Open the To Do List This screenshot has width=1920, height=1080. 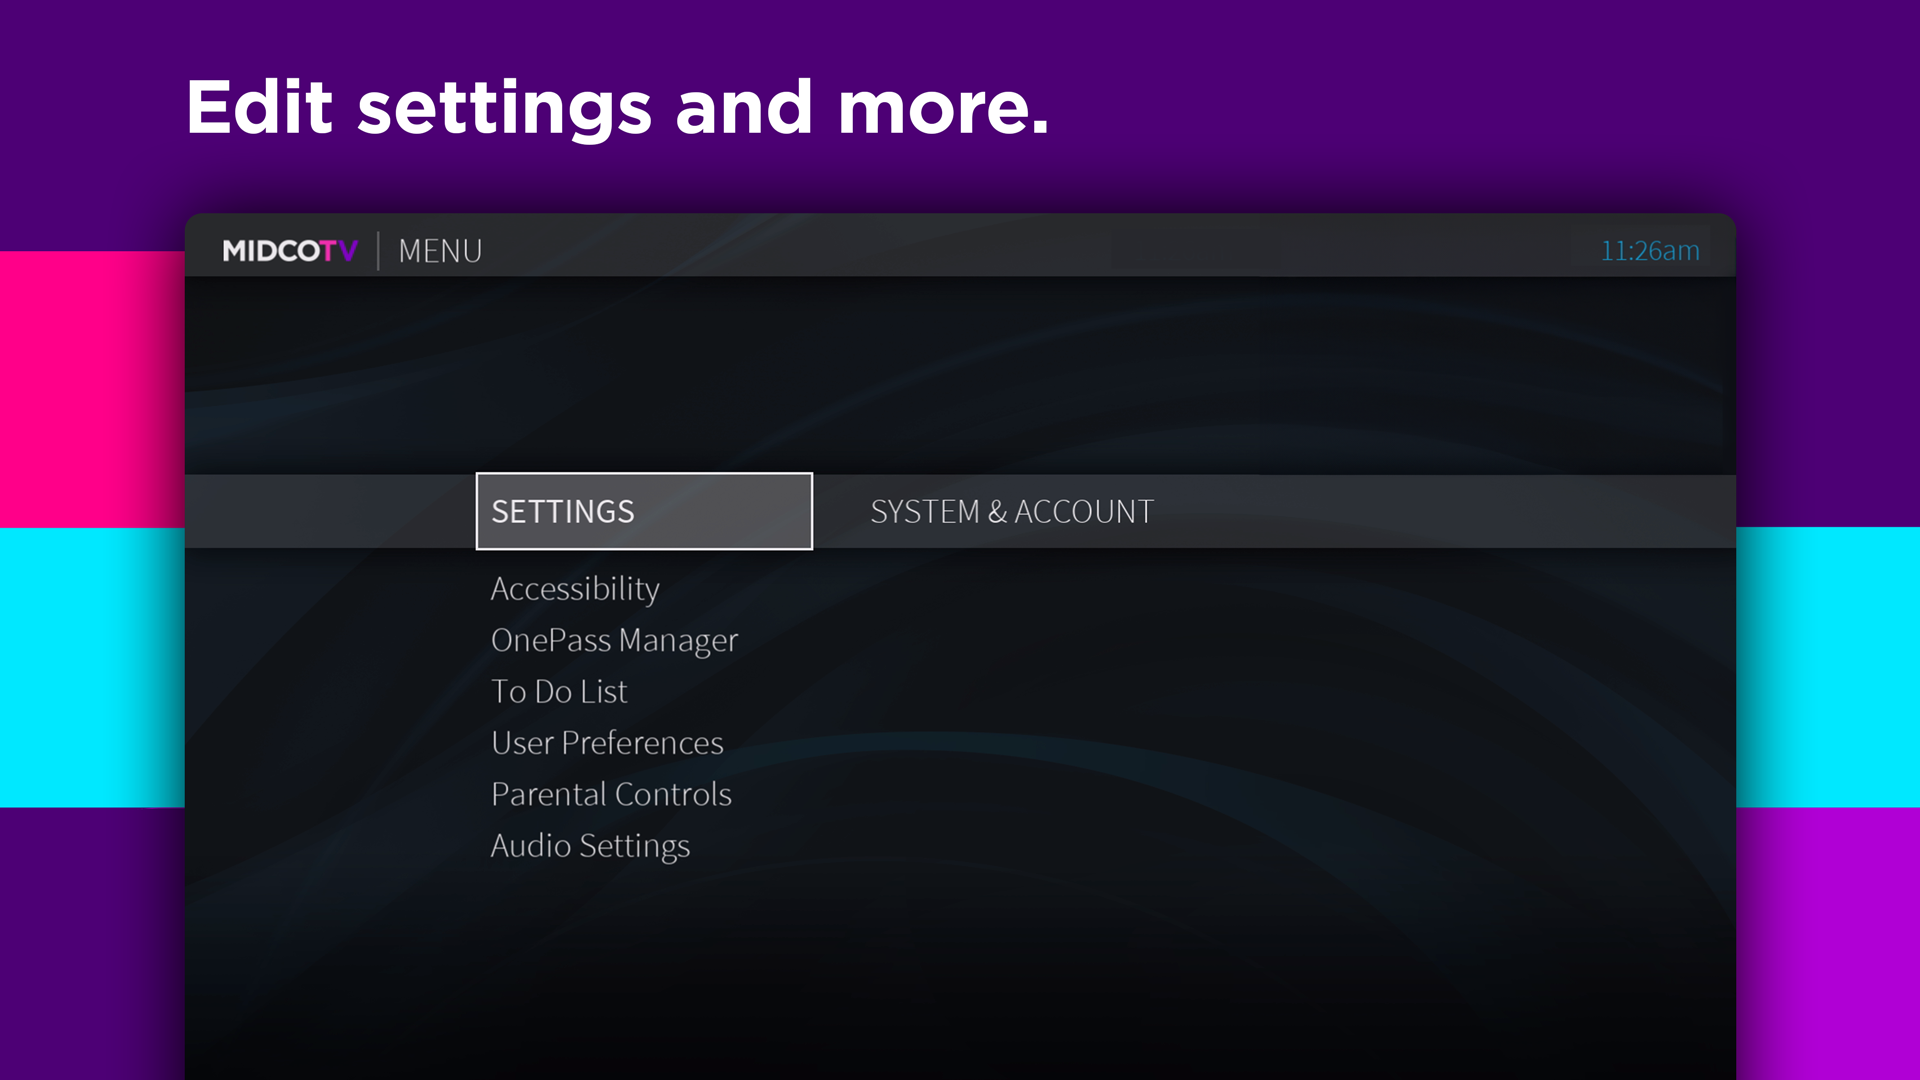tap(558, 691)
